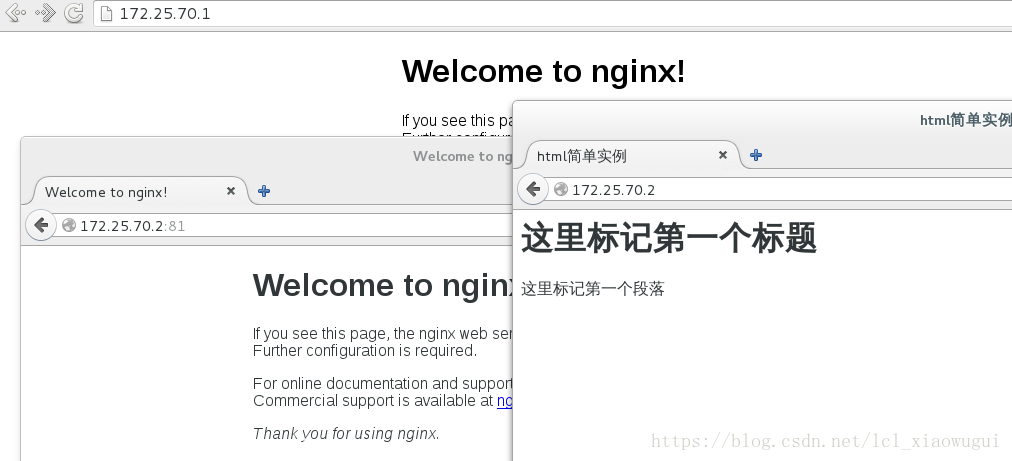Click the text 'Further configuration is required.'
The image size is (1012, 461).
click(x=365, y=351)
